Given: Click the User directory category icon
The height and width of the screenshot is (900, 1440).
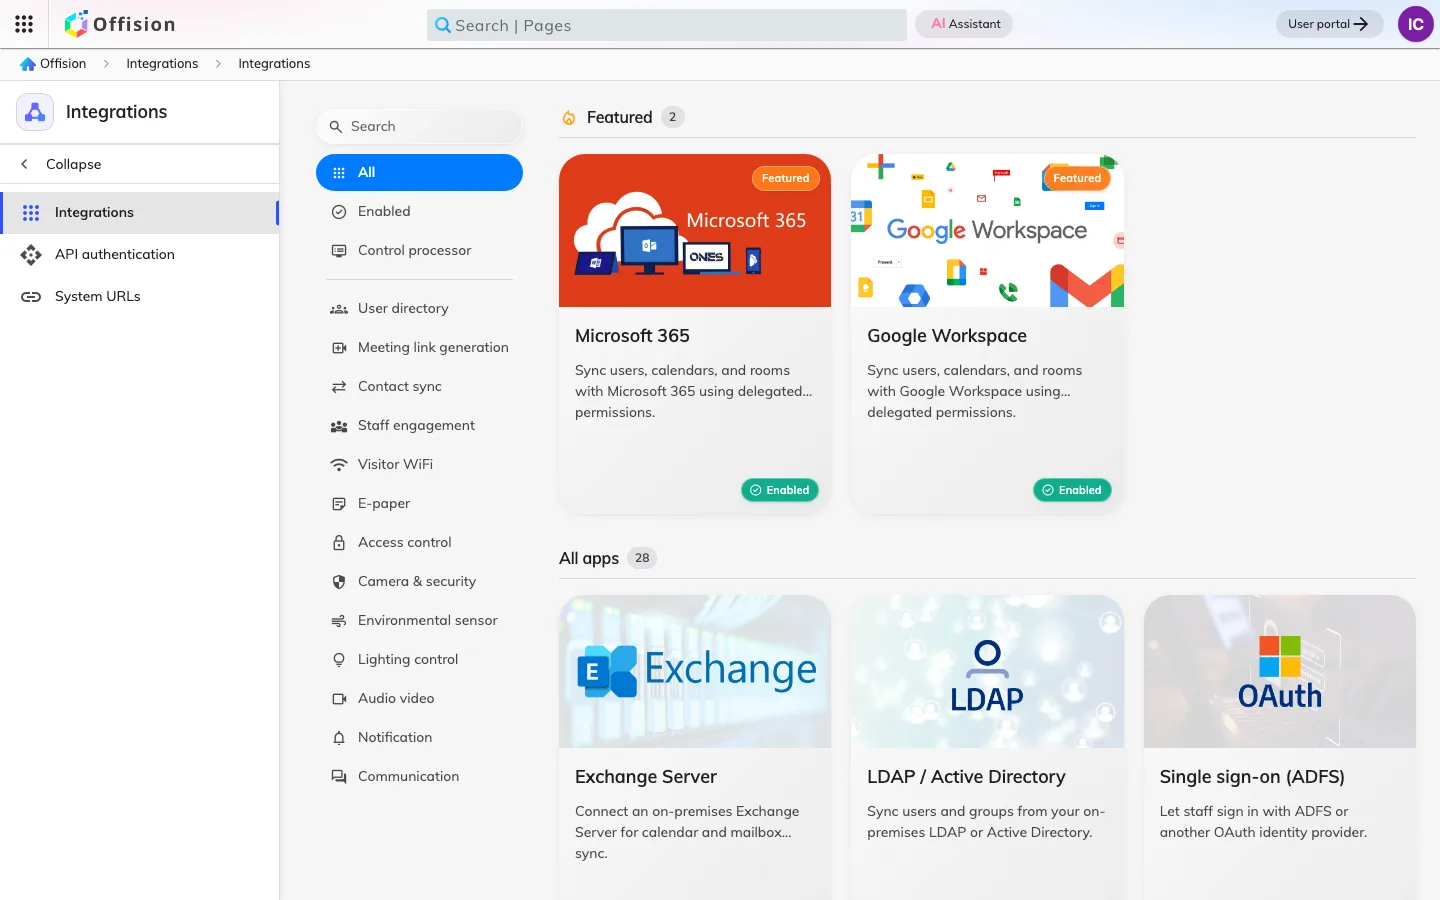Looking at the screenshot, I should (x=339, y=309).
